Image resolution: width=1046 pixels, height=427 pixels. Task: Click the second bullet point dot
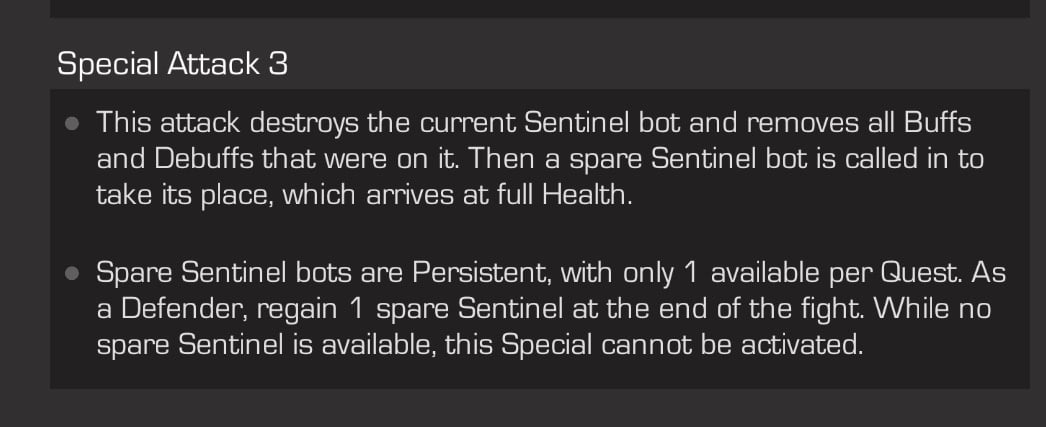tap(72, 274)
